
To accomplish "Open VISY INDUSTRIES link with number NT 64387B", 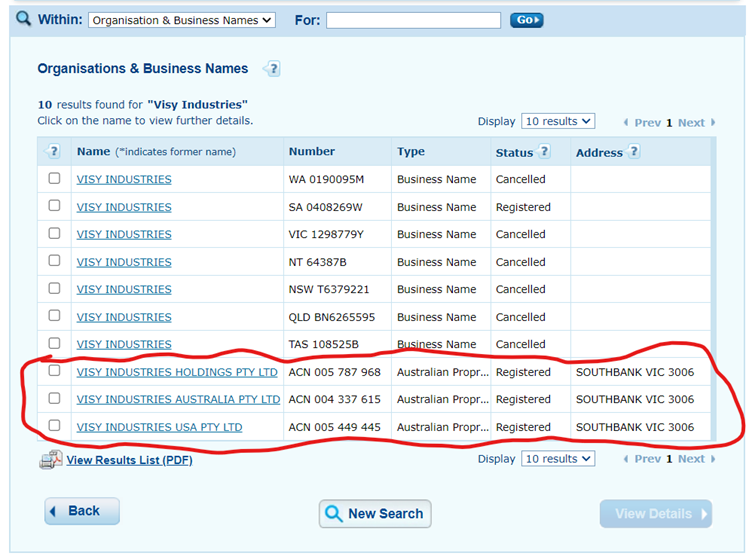I will tap(124, 262).
